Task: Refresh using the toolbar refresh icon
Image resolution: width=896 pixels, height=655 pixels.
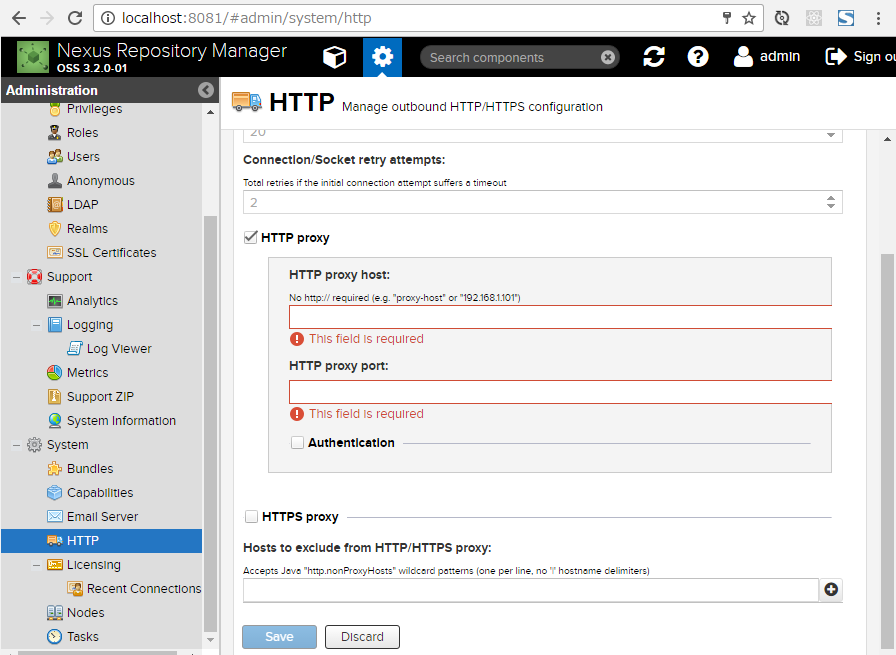Action: 654,57
